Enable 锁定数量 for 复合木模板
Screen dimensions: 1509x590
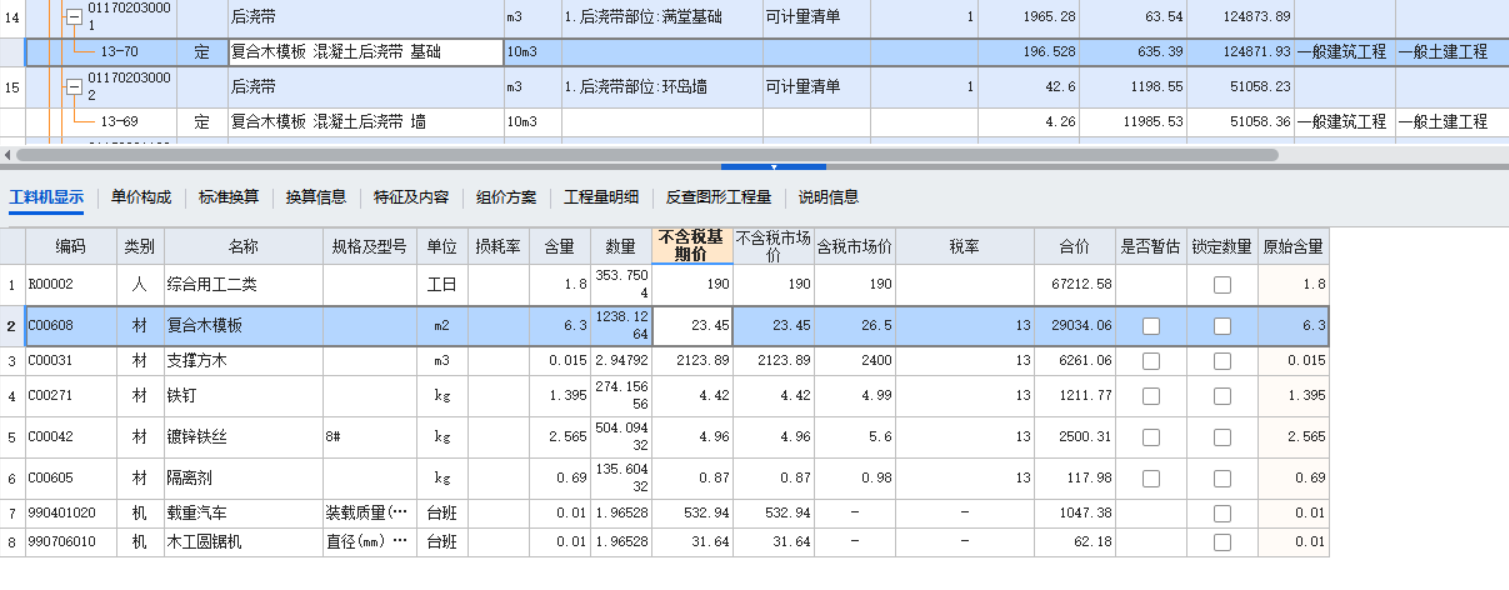point(1222,326)
